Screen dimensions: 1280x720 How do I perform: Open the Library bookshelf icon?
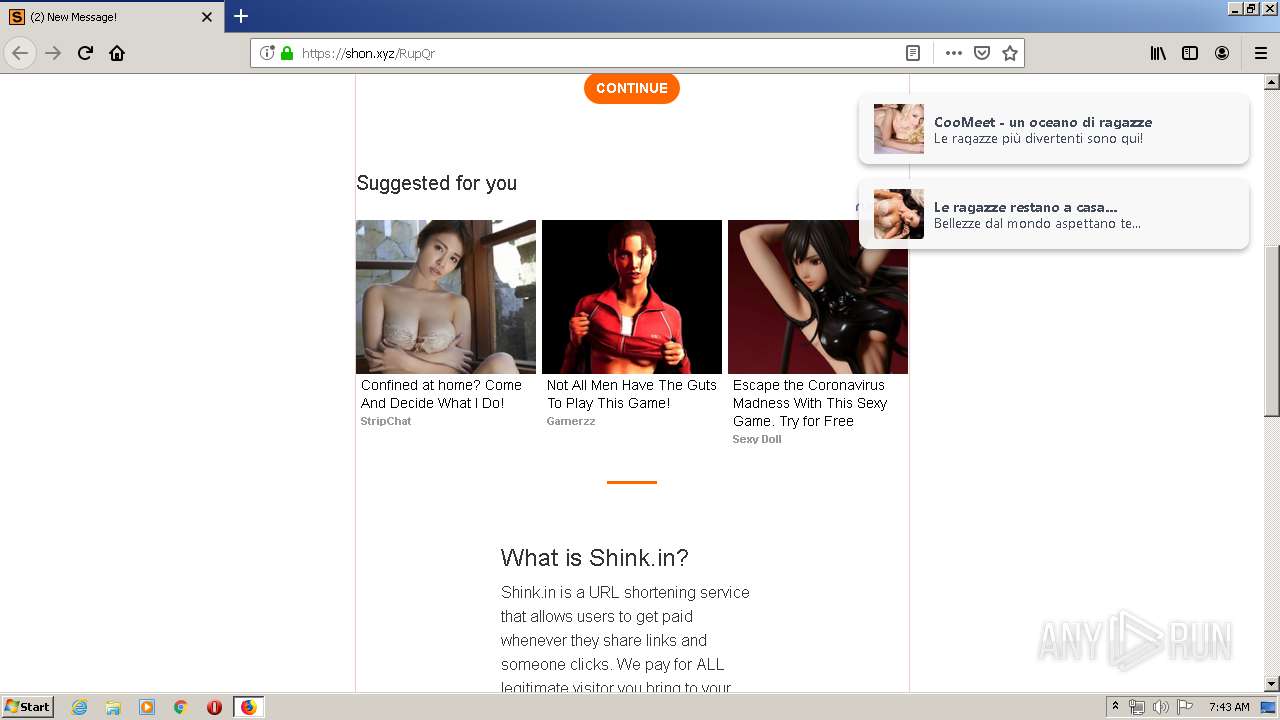pyautogui.click(x=1158, y=53)
